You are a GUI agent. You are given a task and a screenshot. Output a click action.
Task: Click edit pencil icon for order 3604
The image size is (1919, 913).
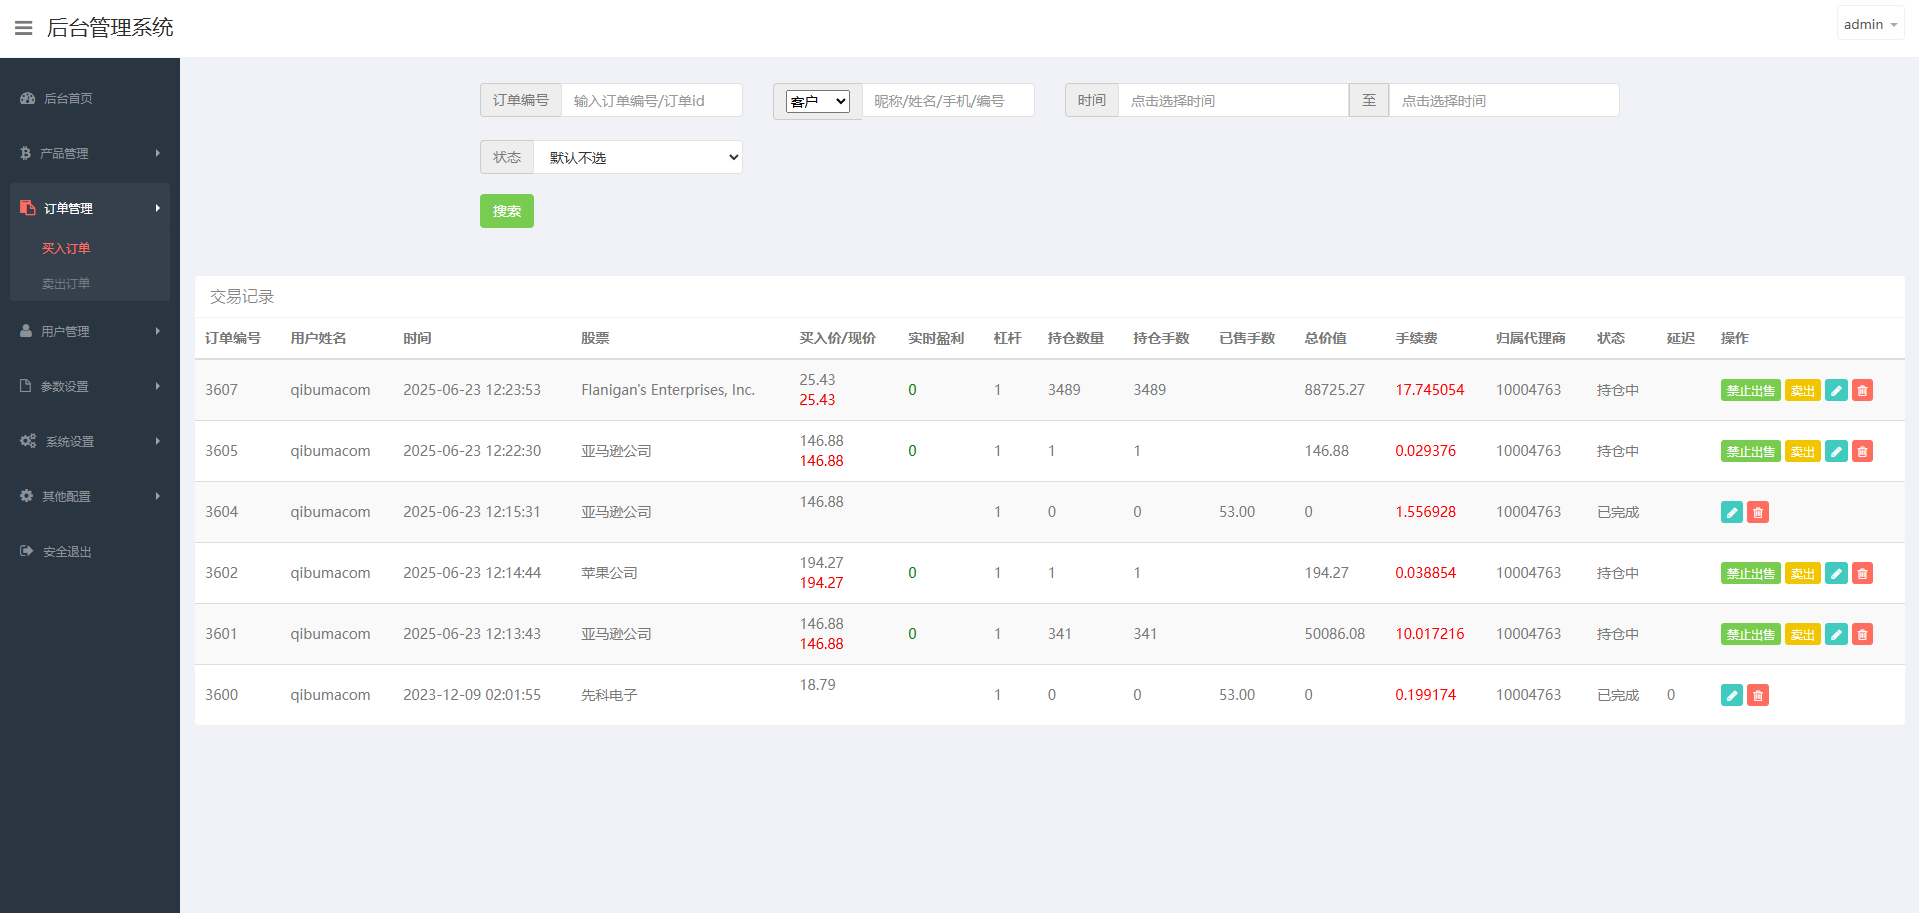1732,513
